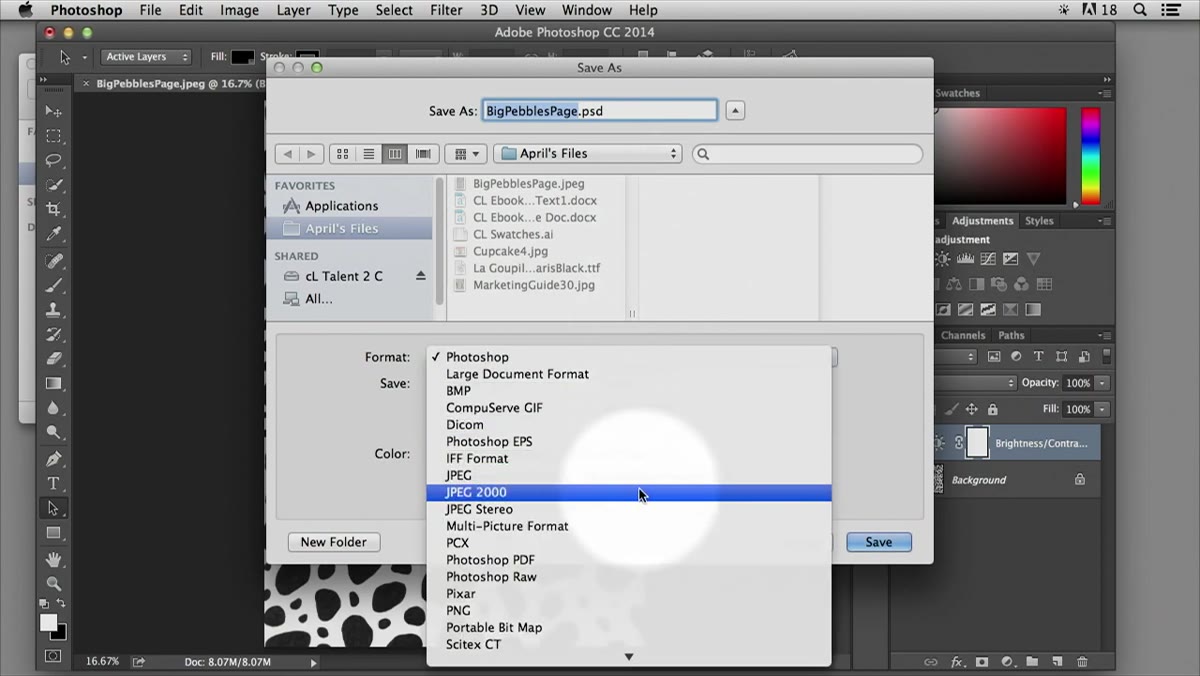Select the Spot Healing Brush tool

coord(54,260)
